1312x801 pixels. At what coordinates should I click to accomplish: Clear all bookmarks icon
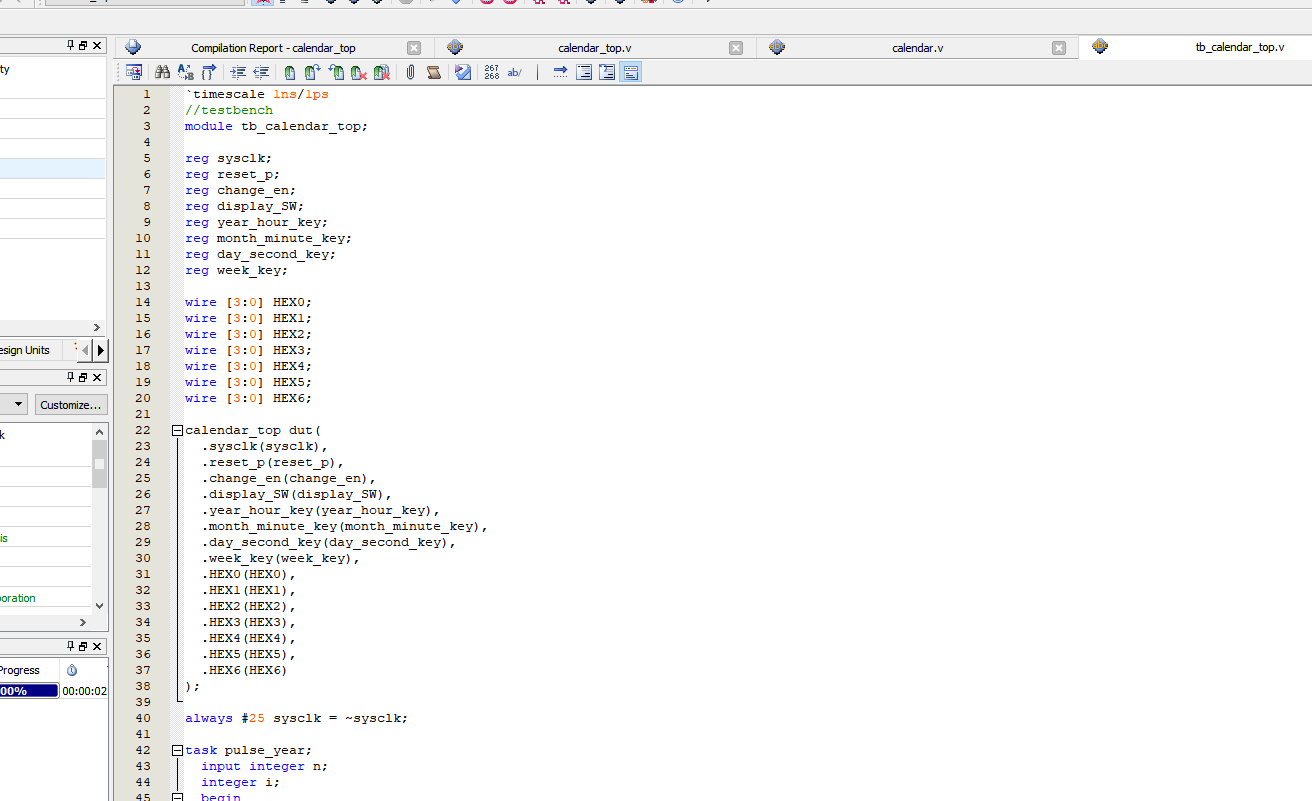point(382,72)
